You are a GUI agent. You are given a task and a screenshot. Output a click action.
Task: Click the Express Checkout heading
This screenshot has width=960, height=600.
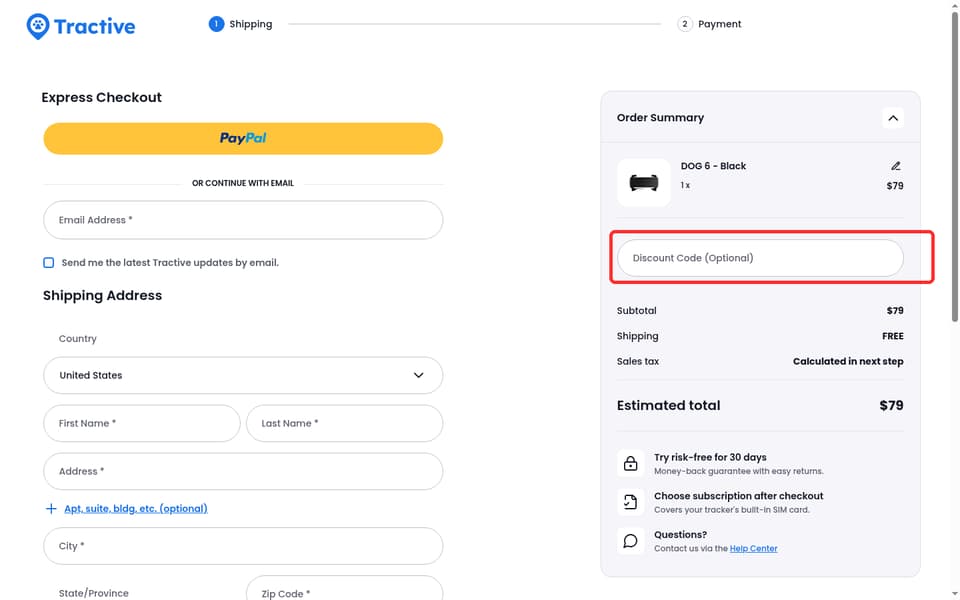pos(102,97)
